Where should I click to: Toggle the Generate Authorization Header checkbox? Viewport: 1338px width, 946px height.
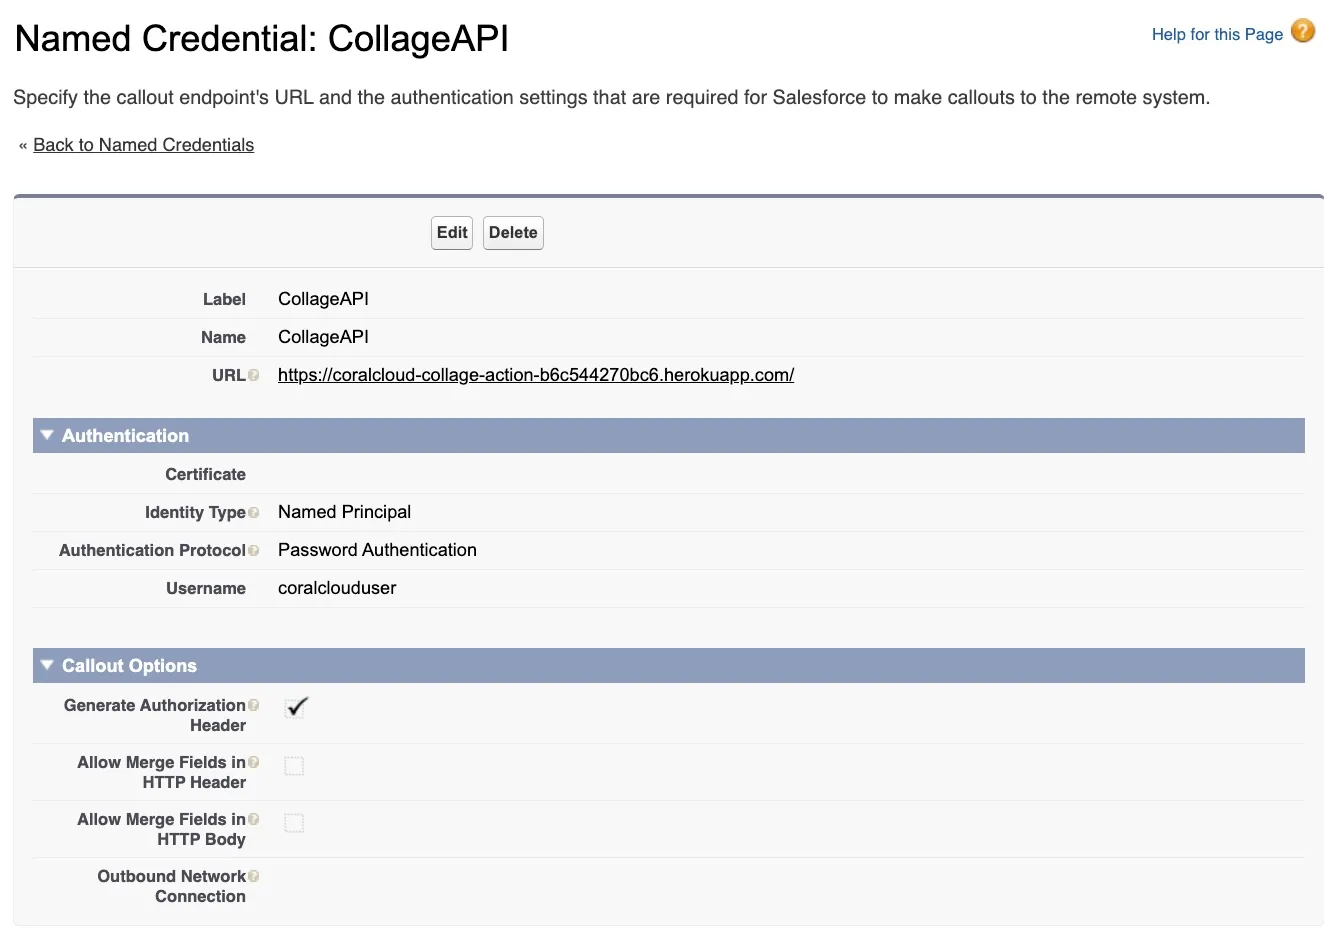tap(294, 708)
